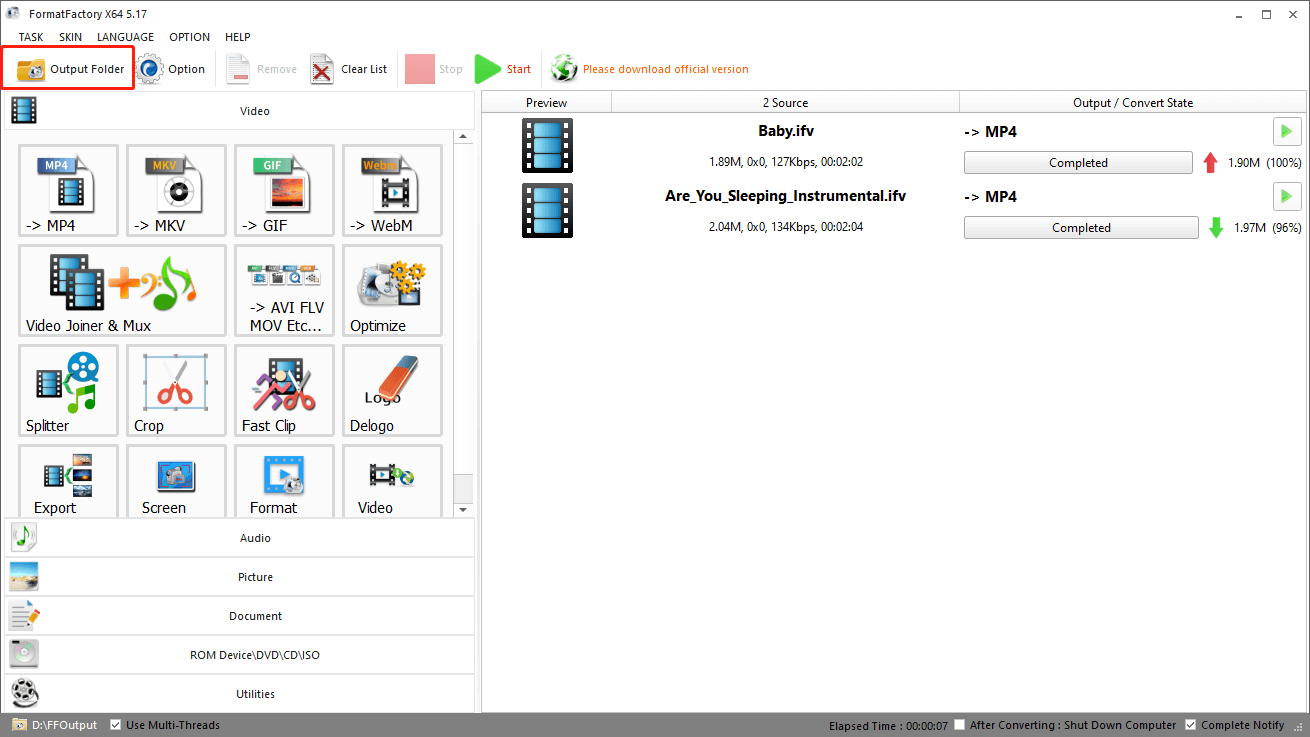The image size is (1310, 737).
Task: Select the -> GIF conversion tile
Action: pos(284,191)
